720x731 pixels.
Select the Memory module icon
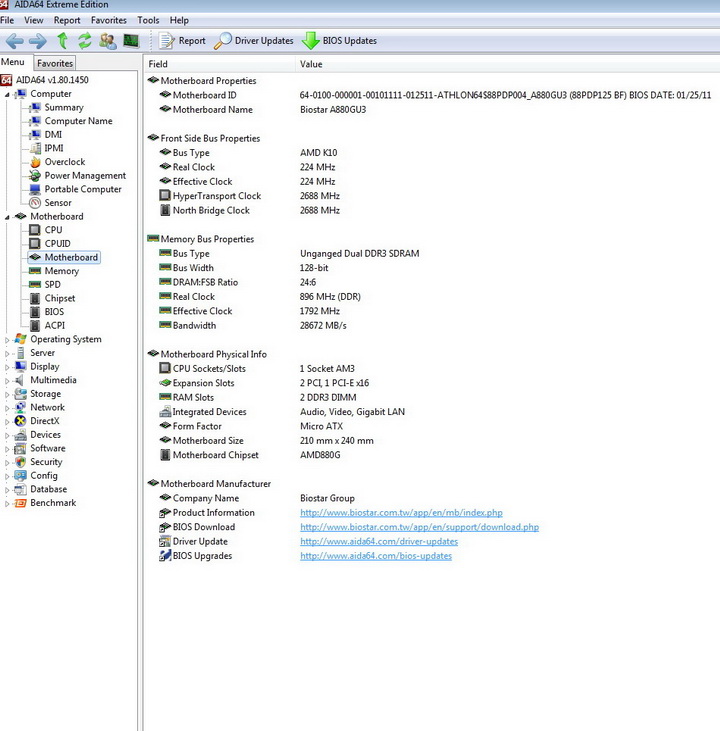[35, 271]
